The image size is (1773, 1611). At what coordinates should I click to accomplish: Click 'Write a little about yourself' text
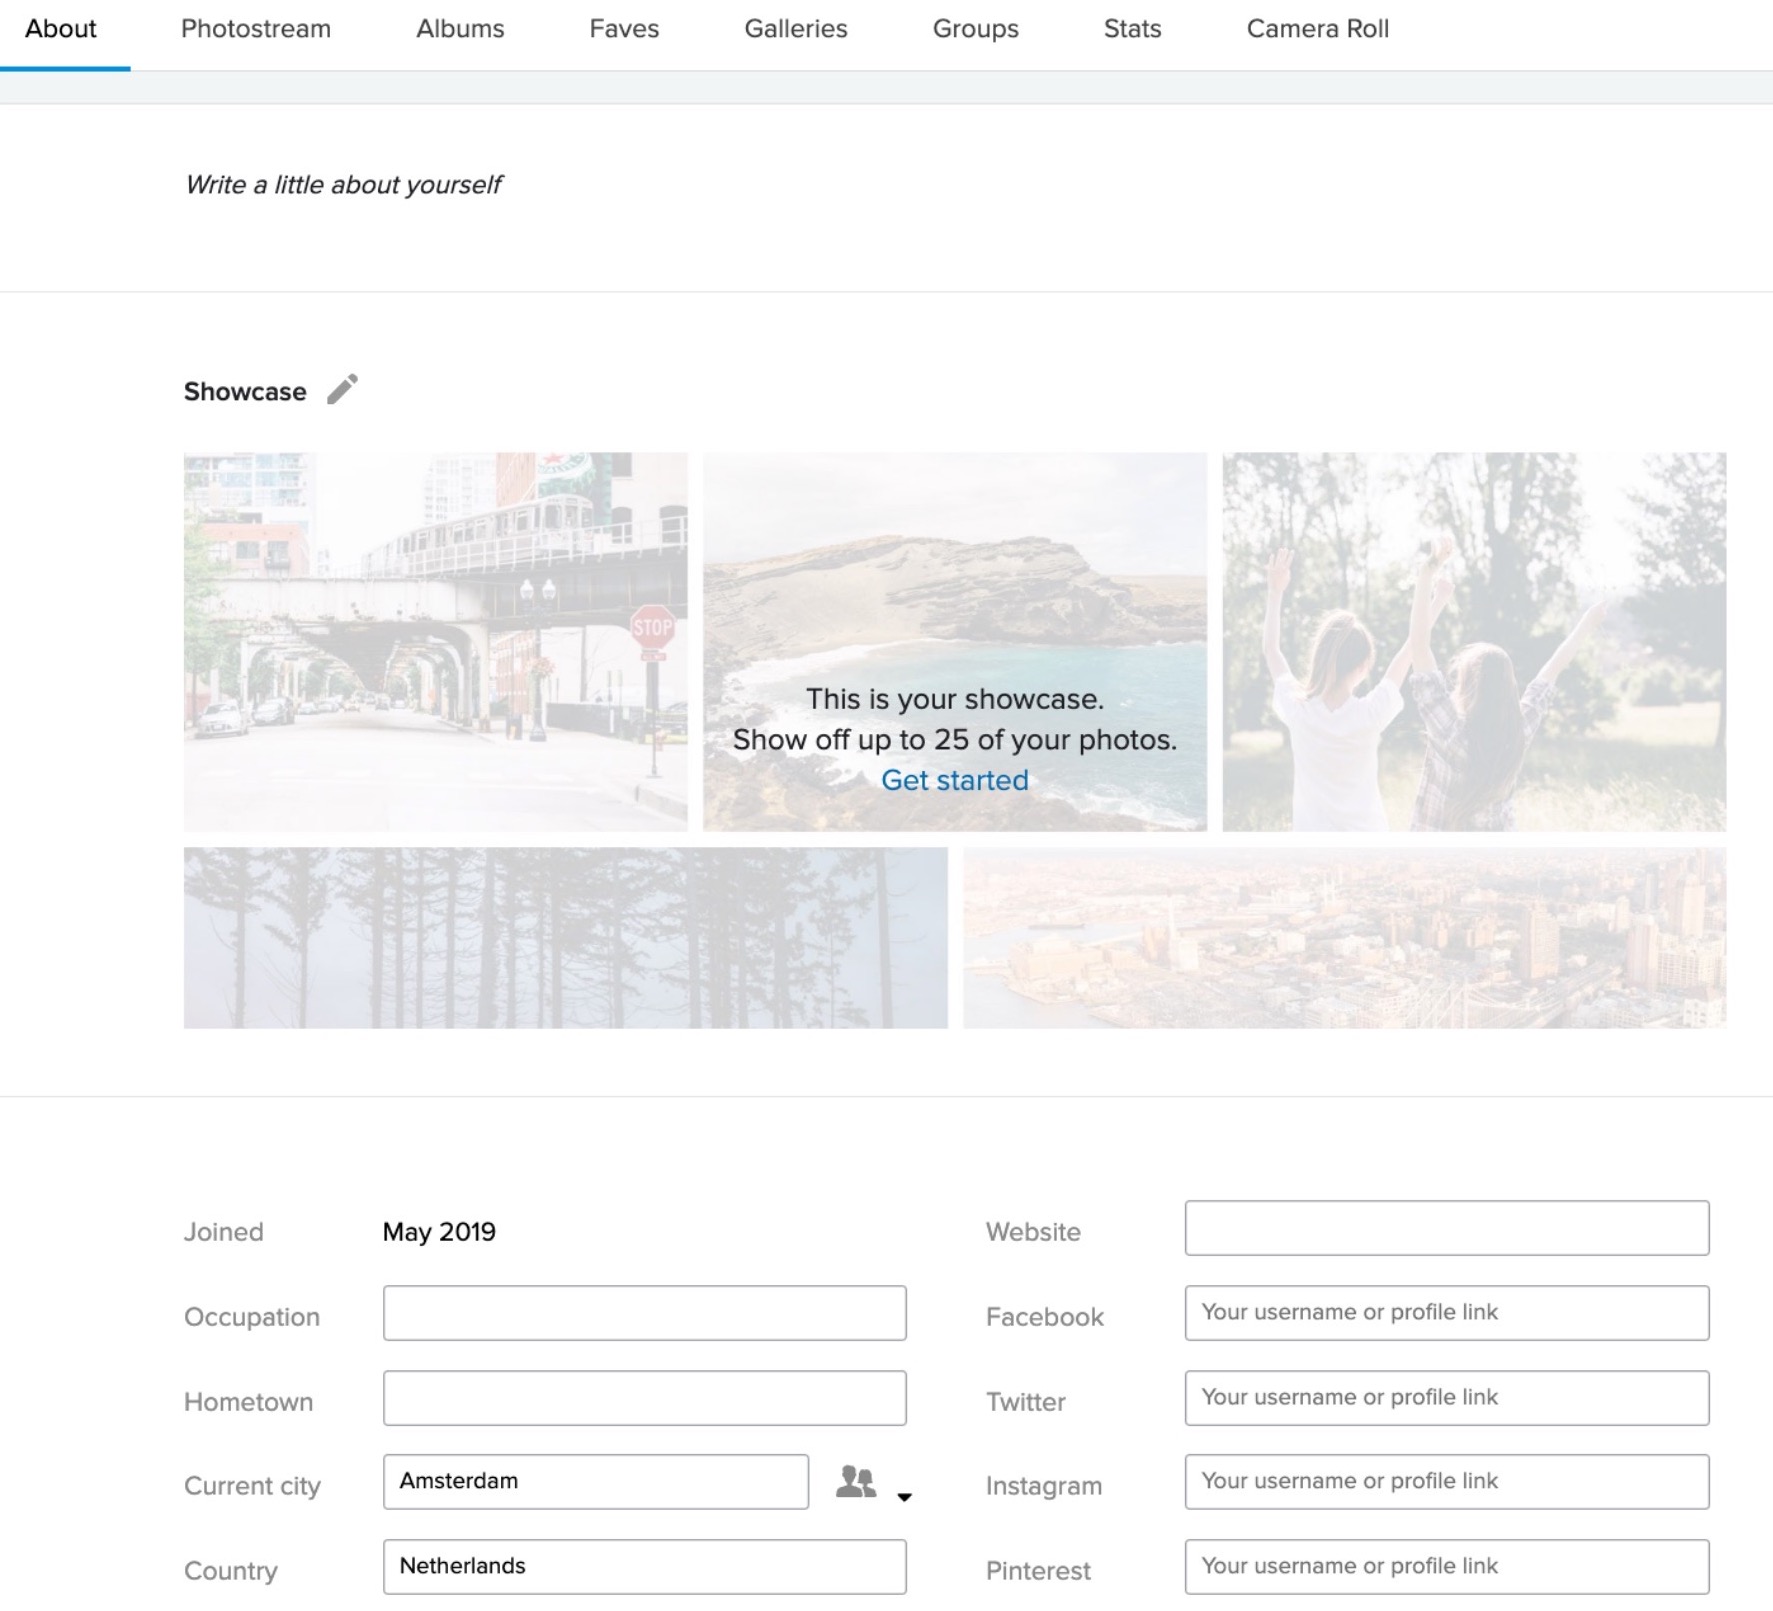coord(343,185)
